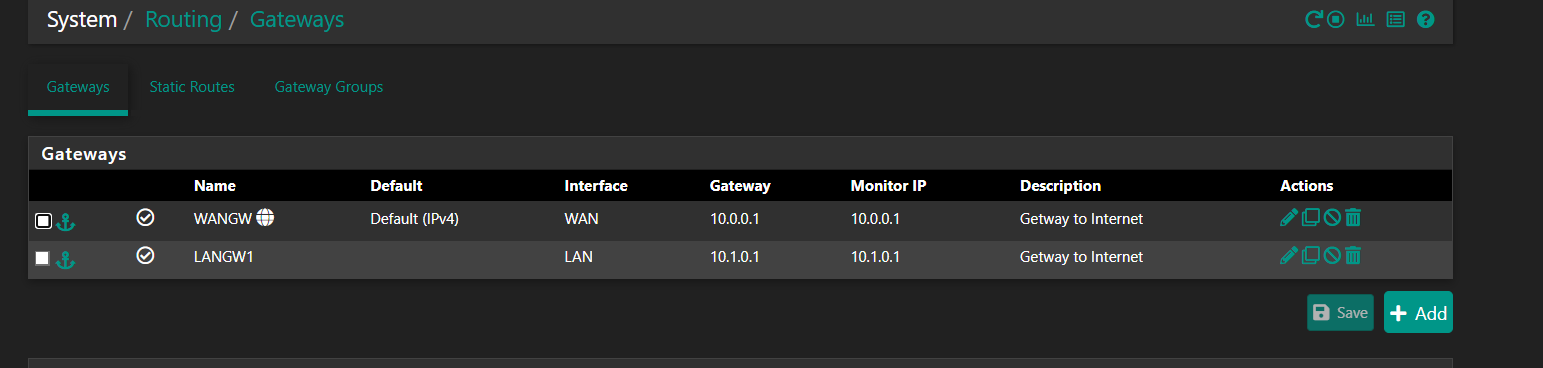Edit the LANGW1 gateway with pencil icon
The height and width of the screenshot is (368, 1543).
click(1289, 255)
